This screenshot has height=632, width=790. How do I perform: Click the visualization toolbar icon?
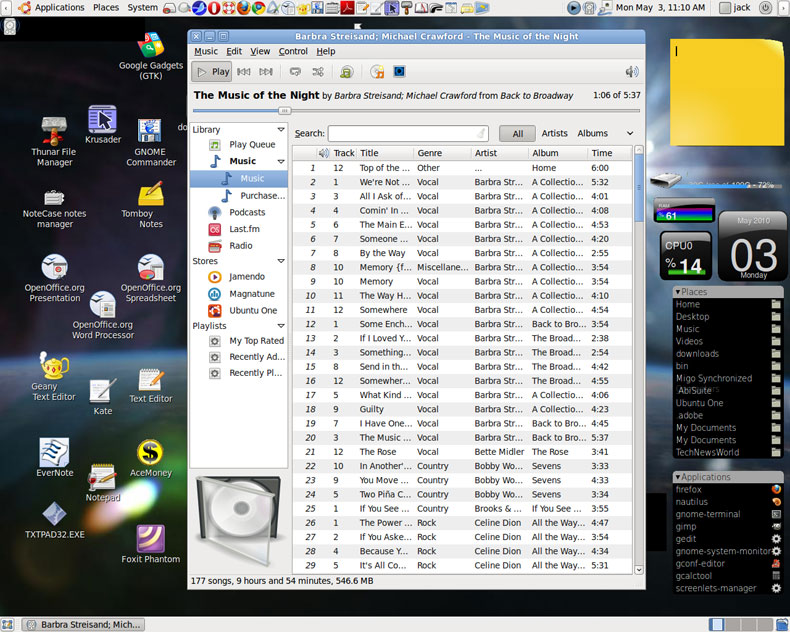[x=400, y=72]
